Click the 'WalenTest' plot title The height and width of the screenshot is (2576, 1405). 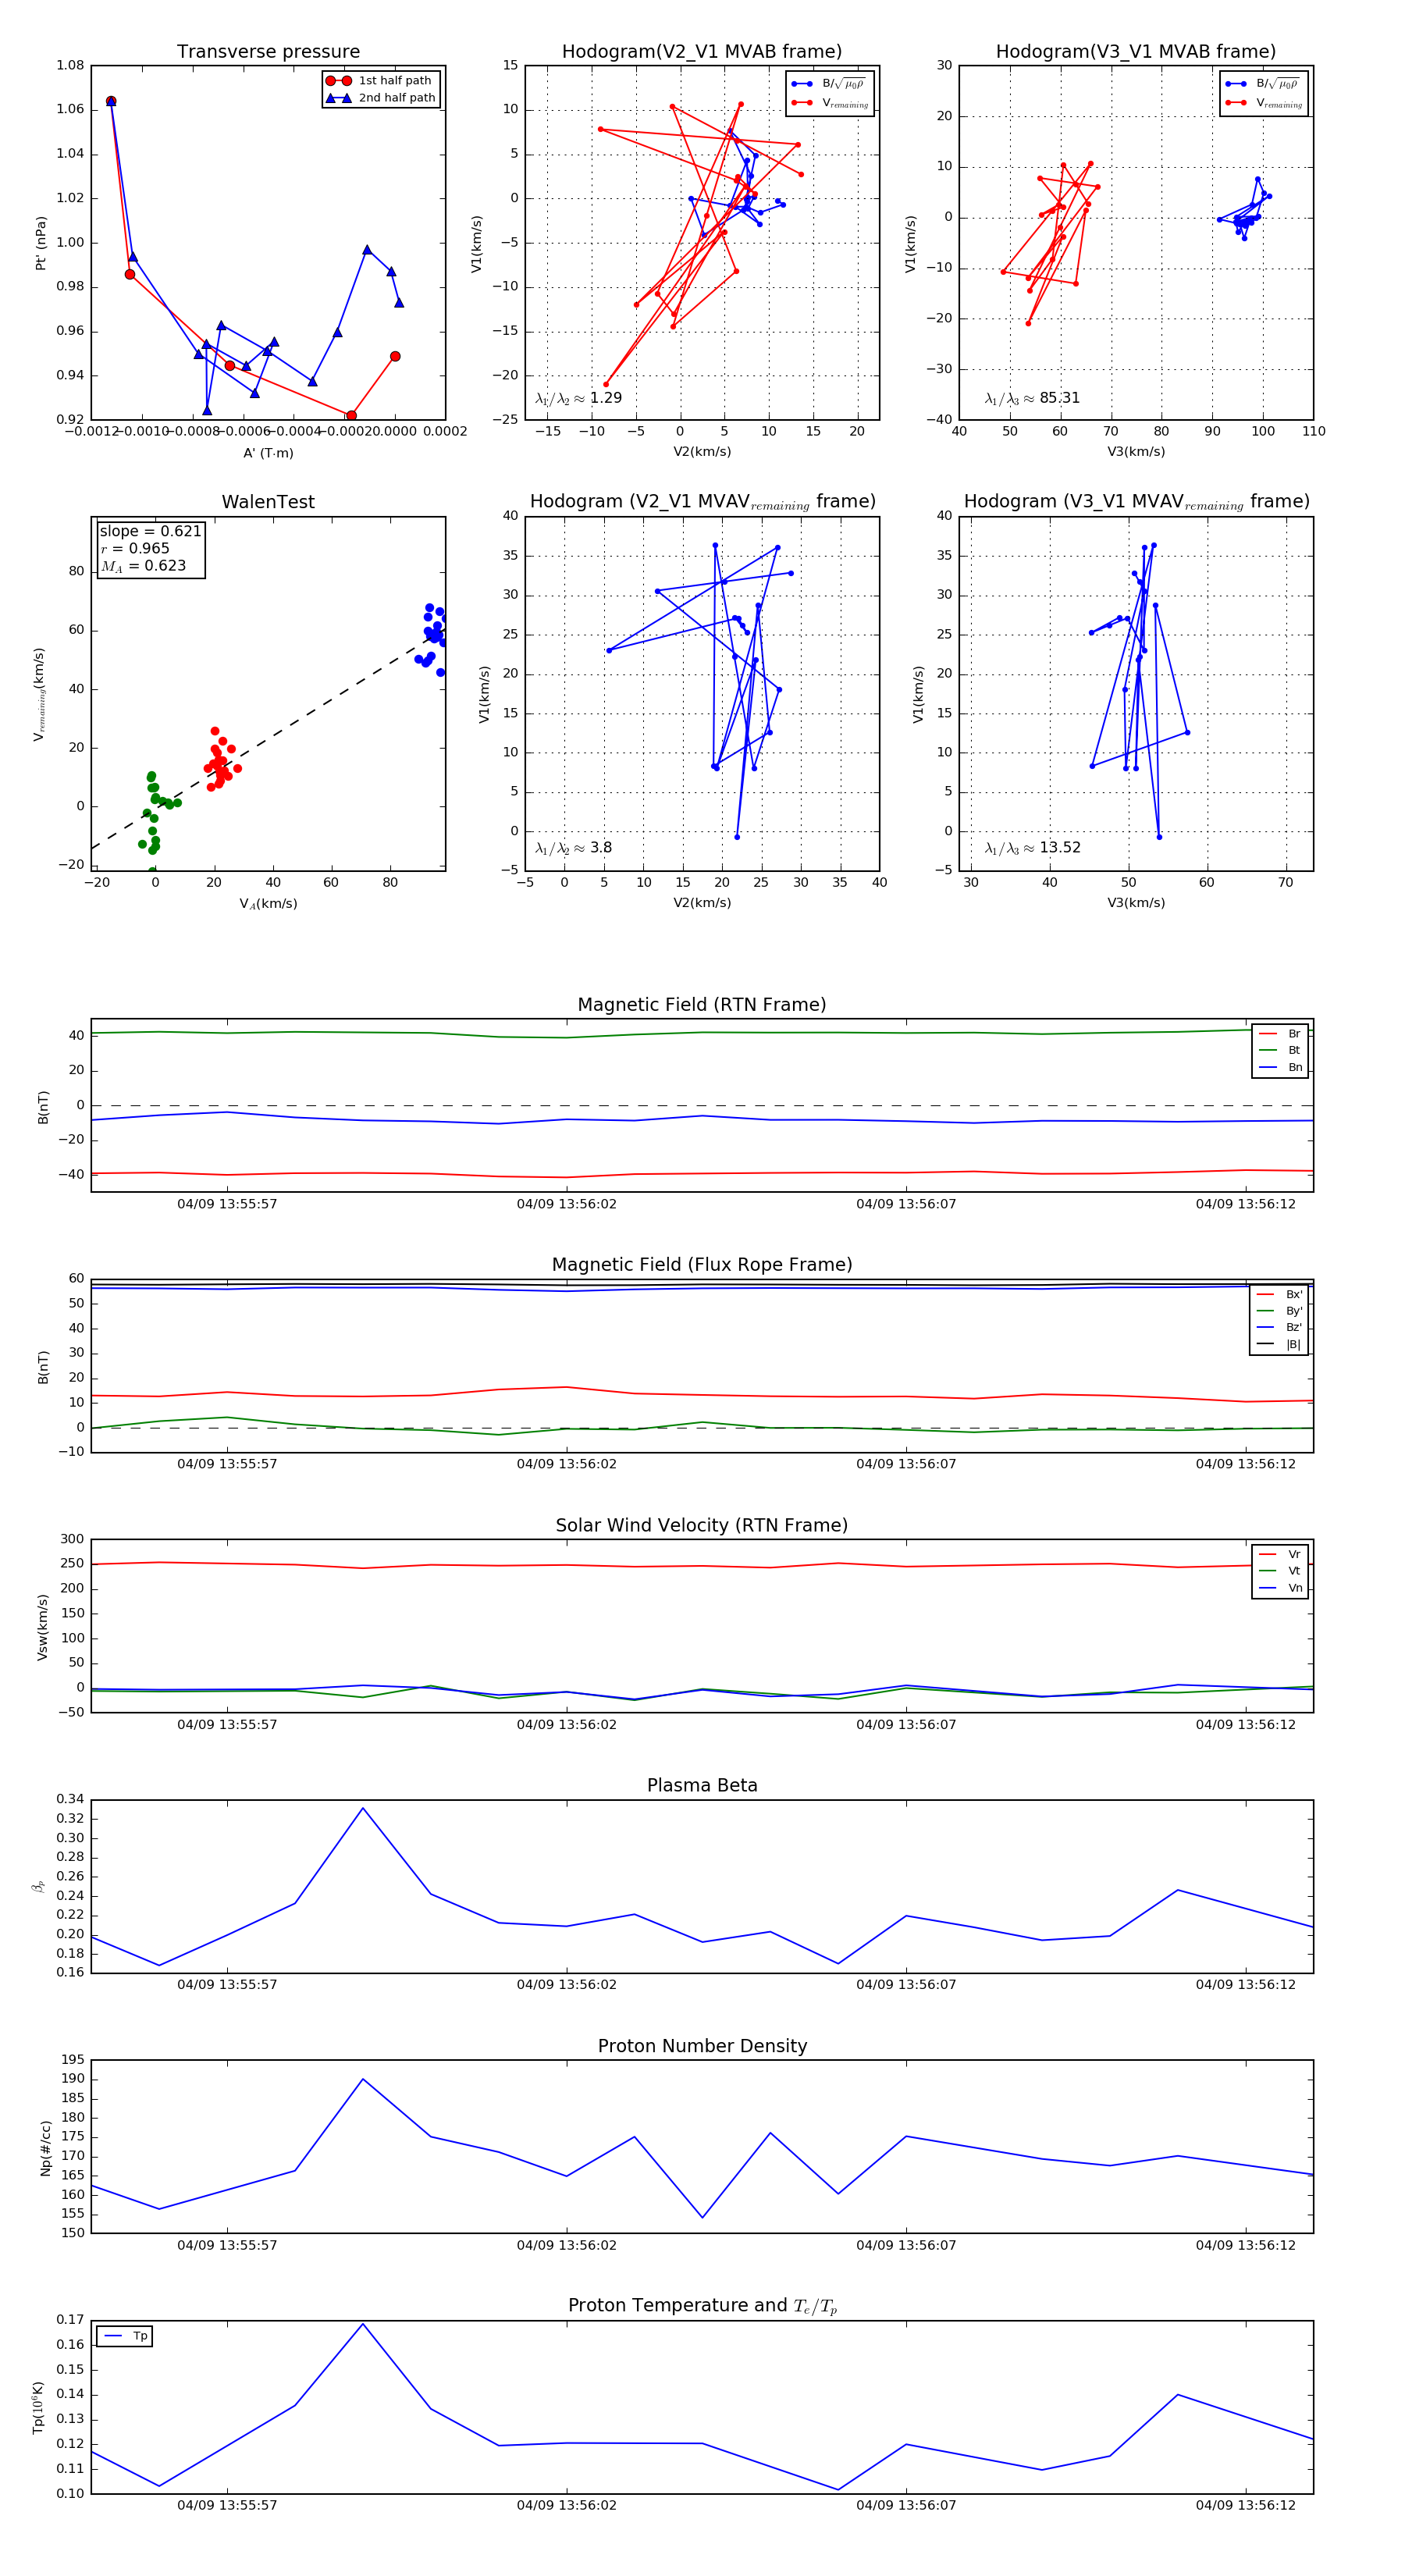[x=268, y=502]
